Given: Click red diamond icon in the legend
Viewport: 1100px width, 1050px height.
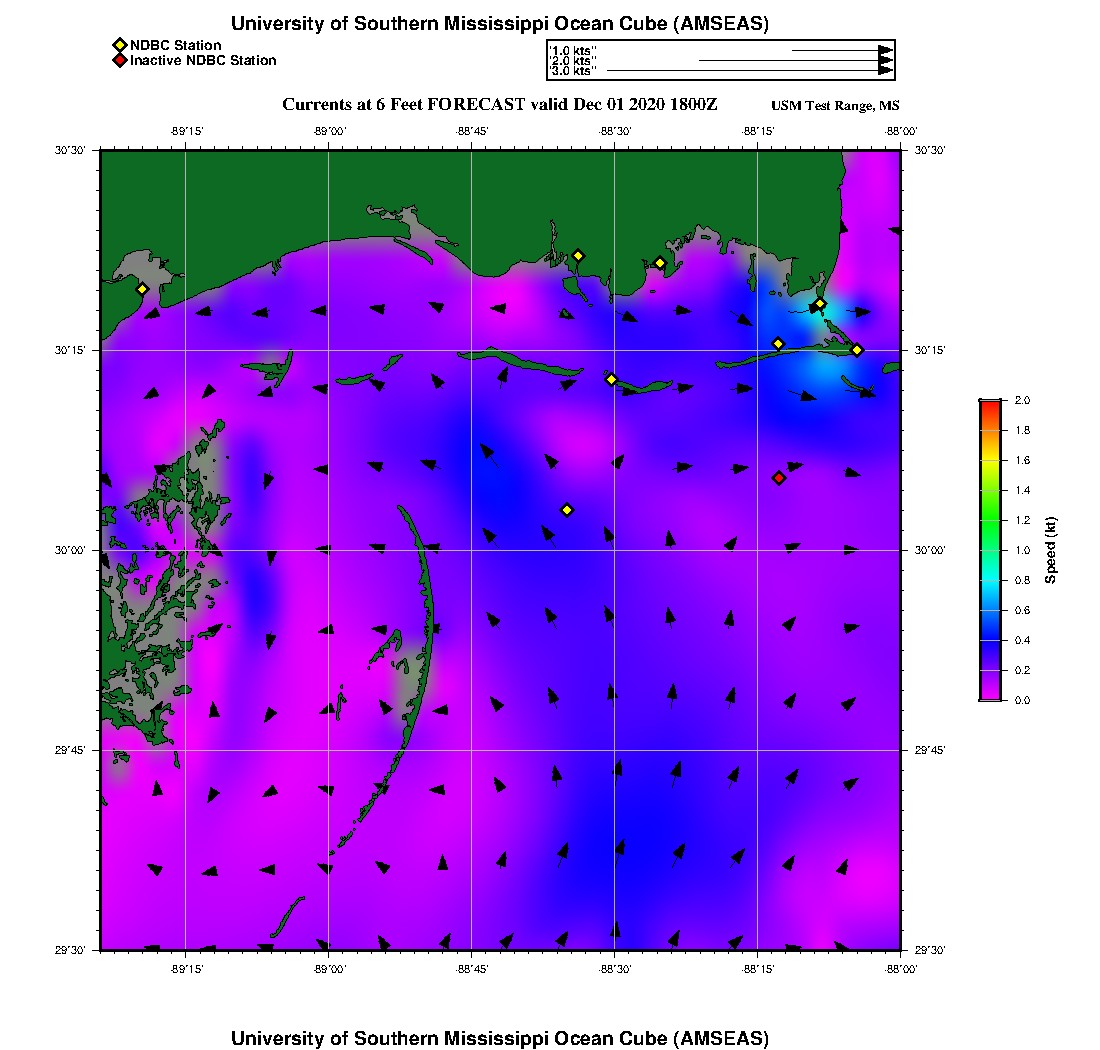Looking at the screenshot, I should [119, 61].
